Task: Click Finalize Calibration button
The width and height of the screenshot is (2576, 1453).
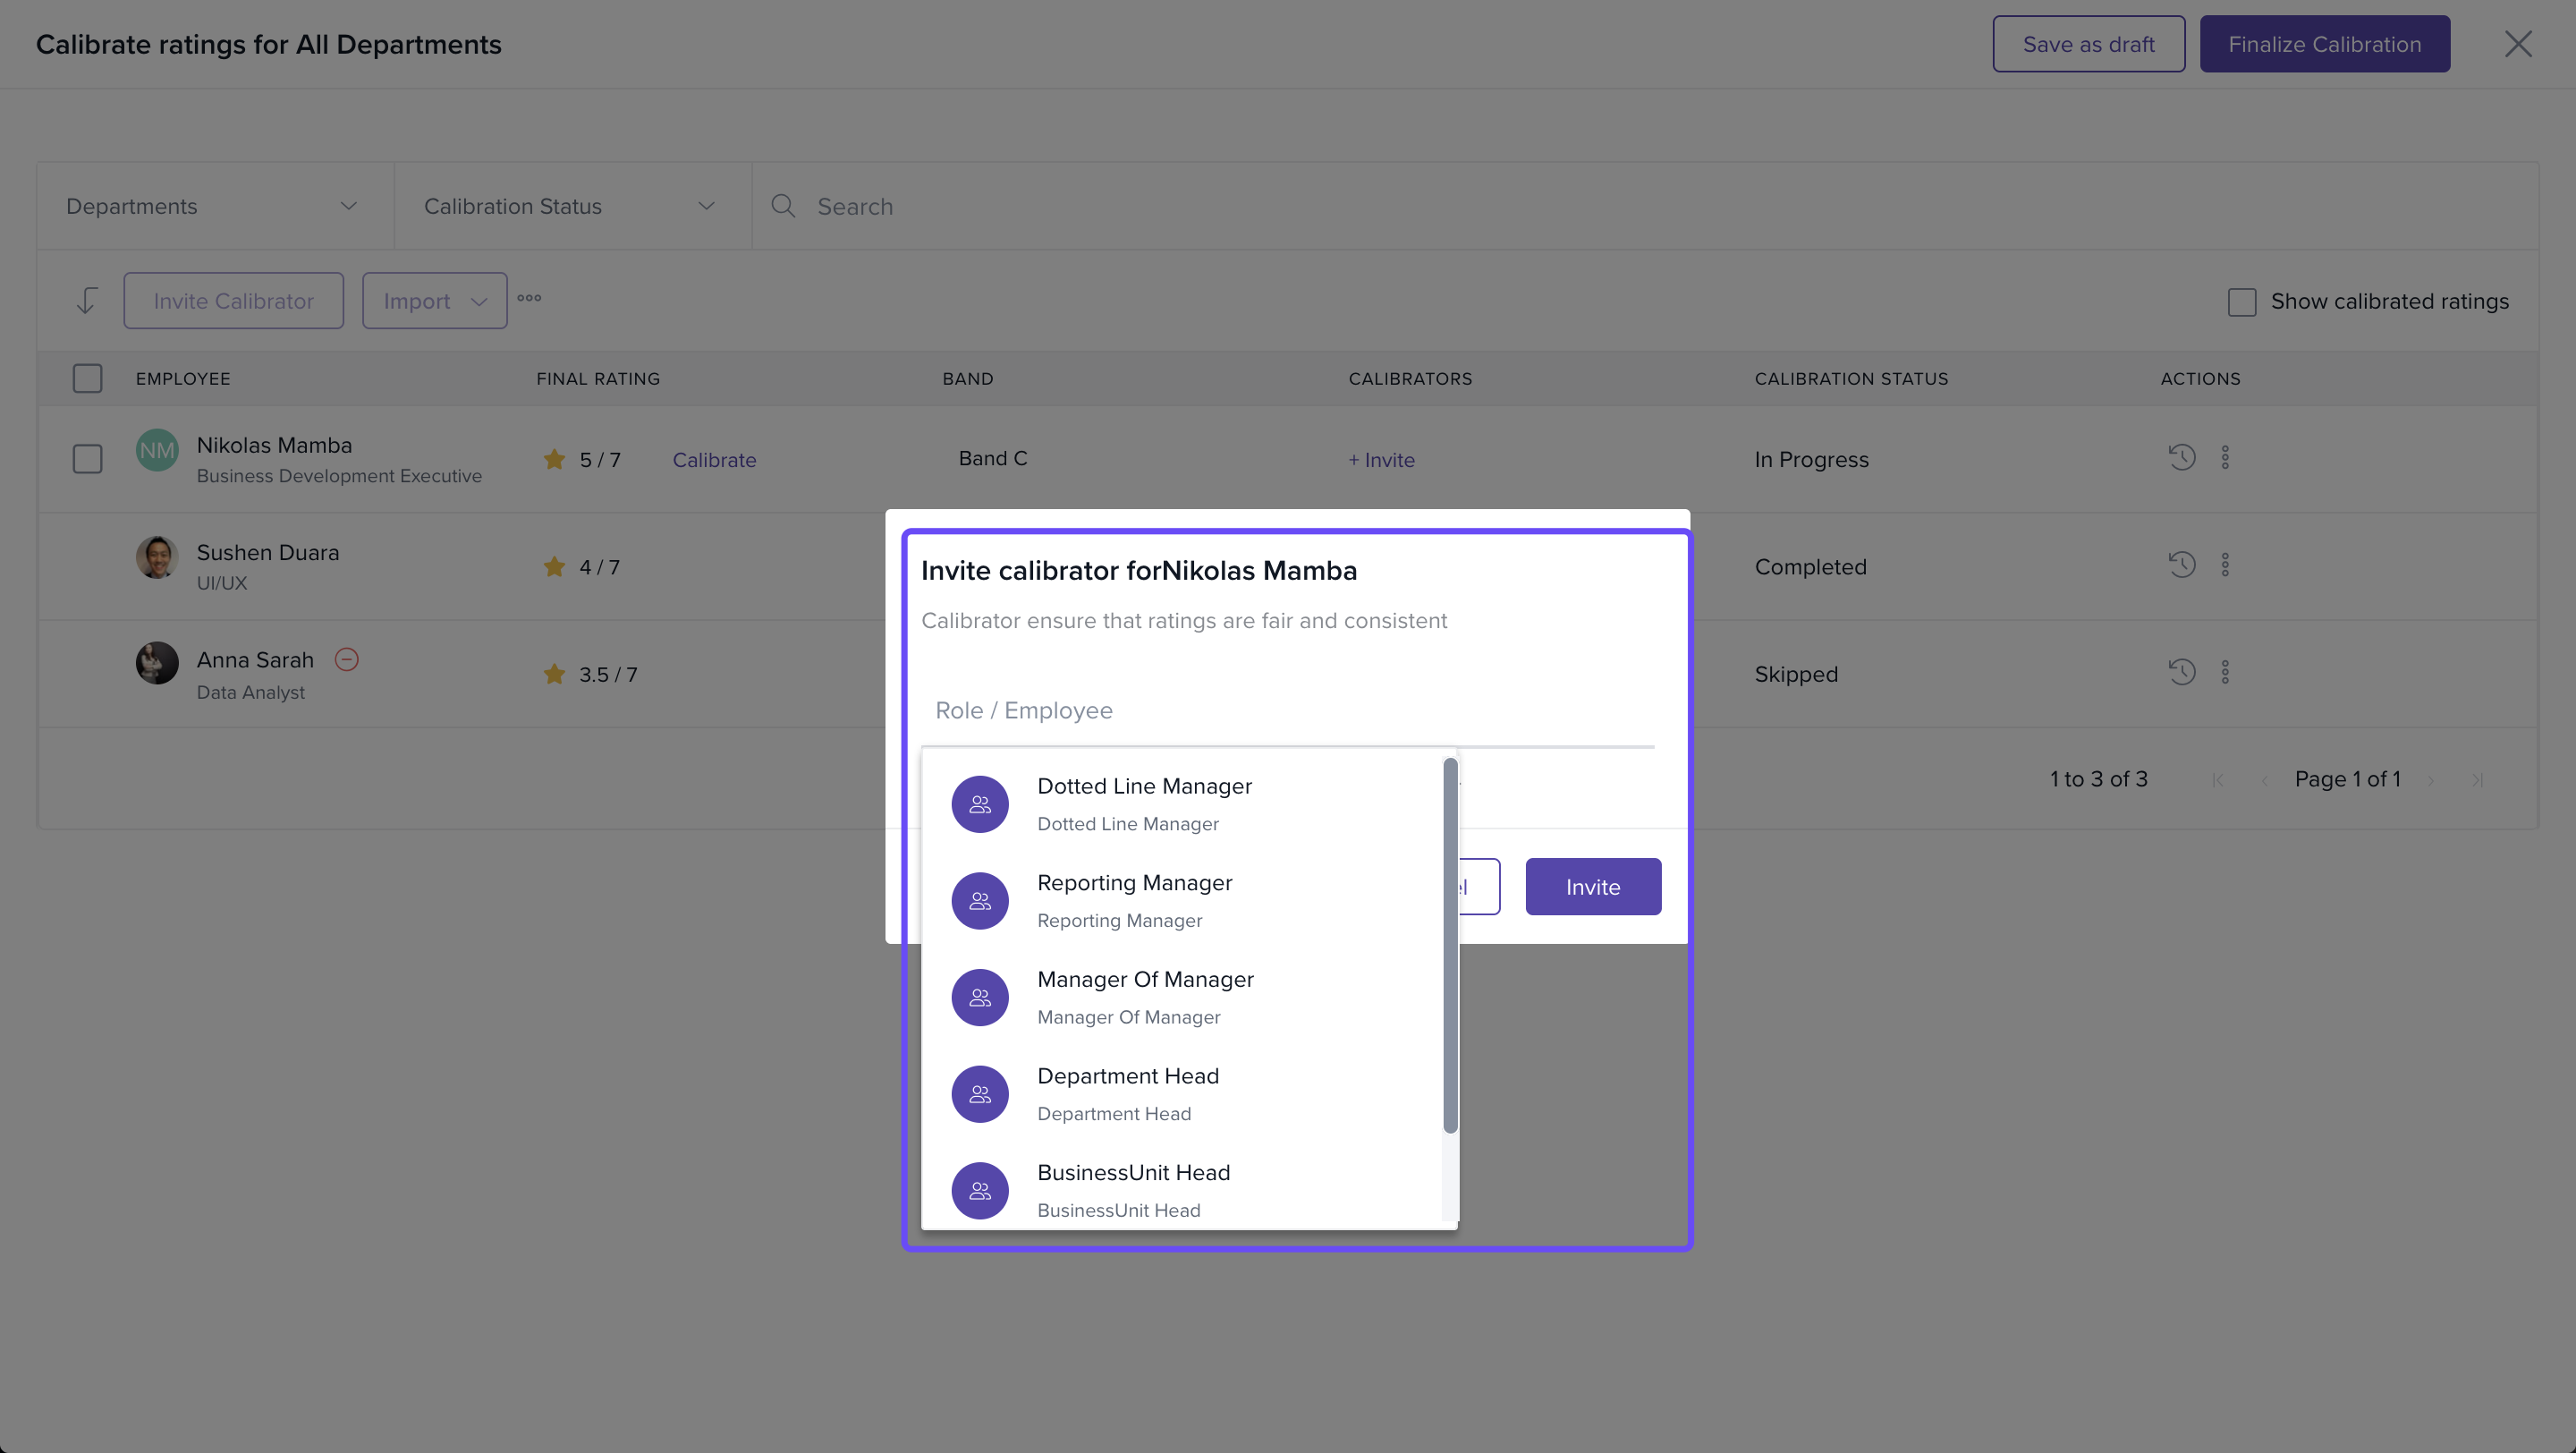Action: pyautogui.click(x=2324, y=44)
